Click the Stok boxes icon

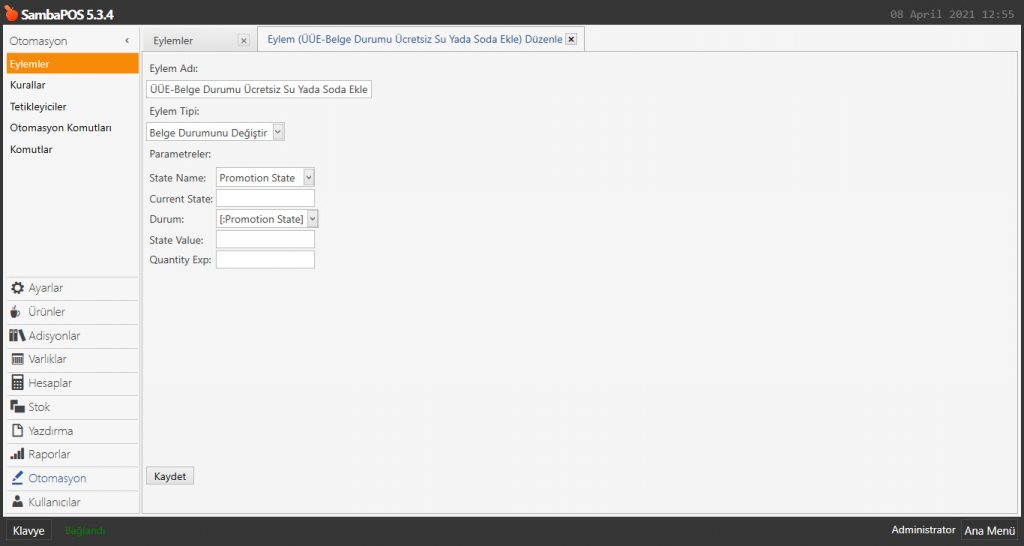point(17,407)
